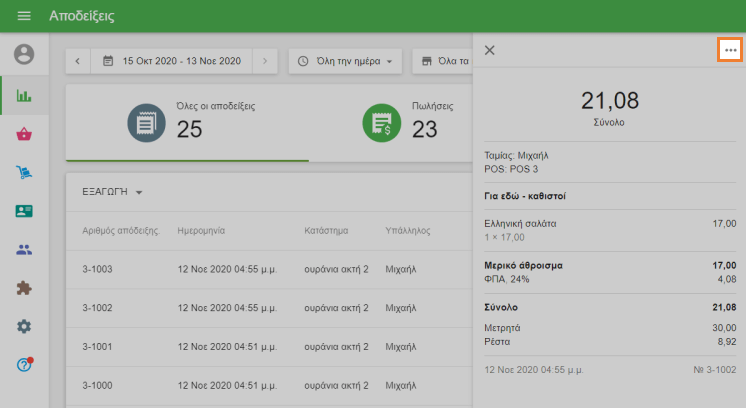Close the receipt details panel

point(489,50)
